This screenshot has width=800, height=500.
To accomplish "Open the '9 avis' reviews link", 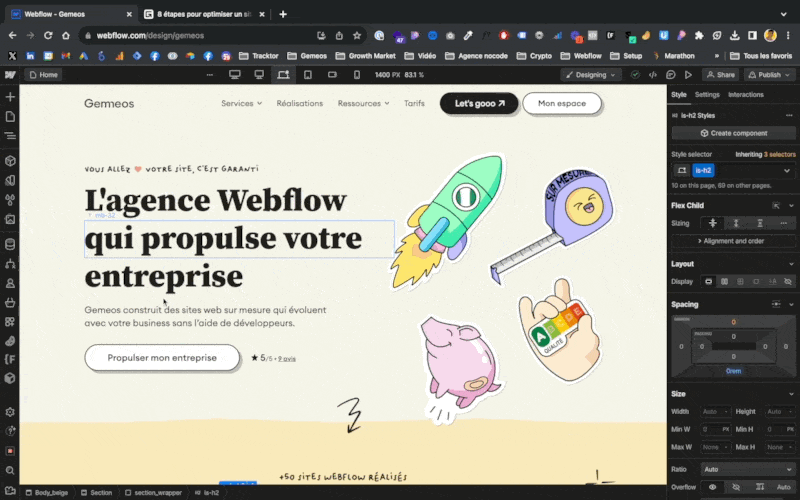I will (287, 359).
